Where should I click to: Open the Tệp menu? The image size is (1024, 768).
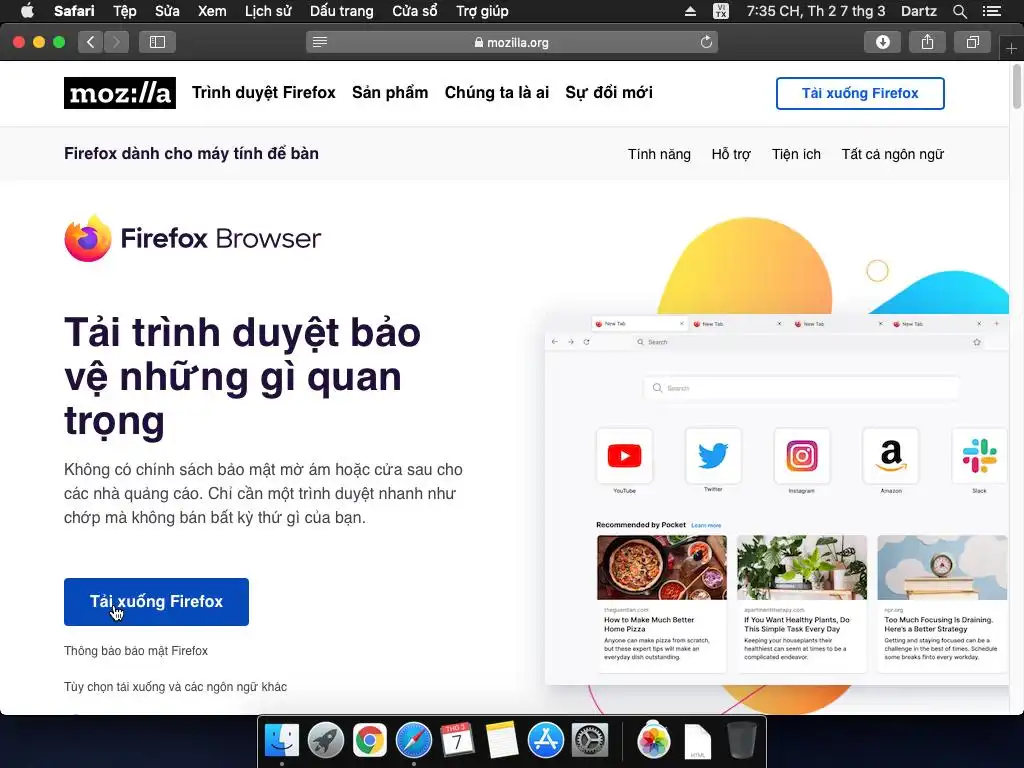pyautogui.click(x=124, y=11)
